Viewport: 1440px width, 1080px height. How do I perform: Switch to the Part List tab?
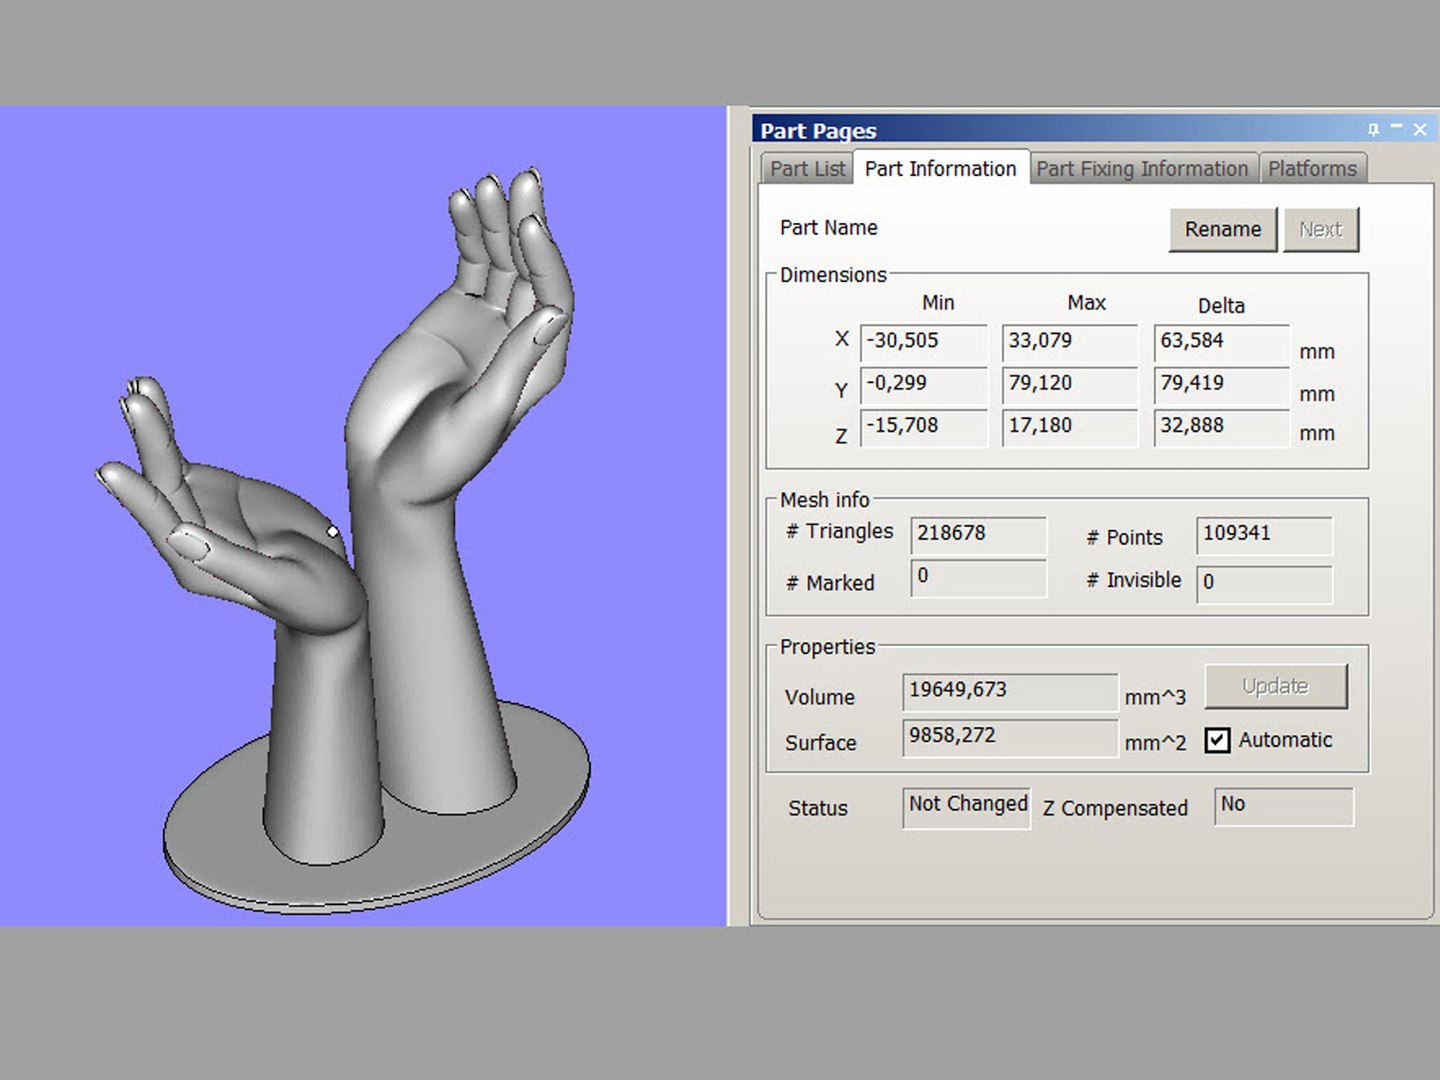click(x=807, y=169)
